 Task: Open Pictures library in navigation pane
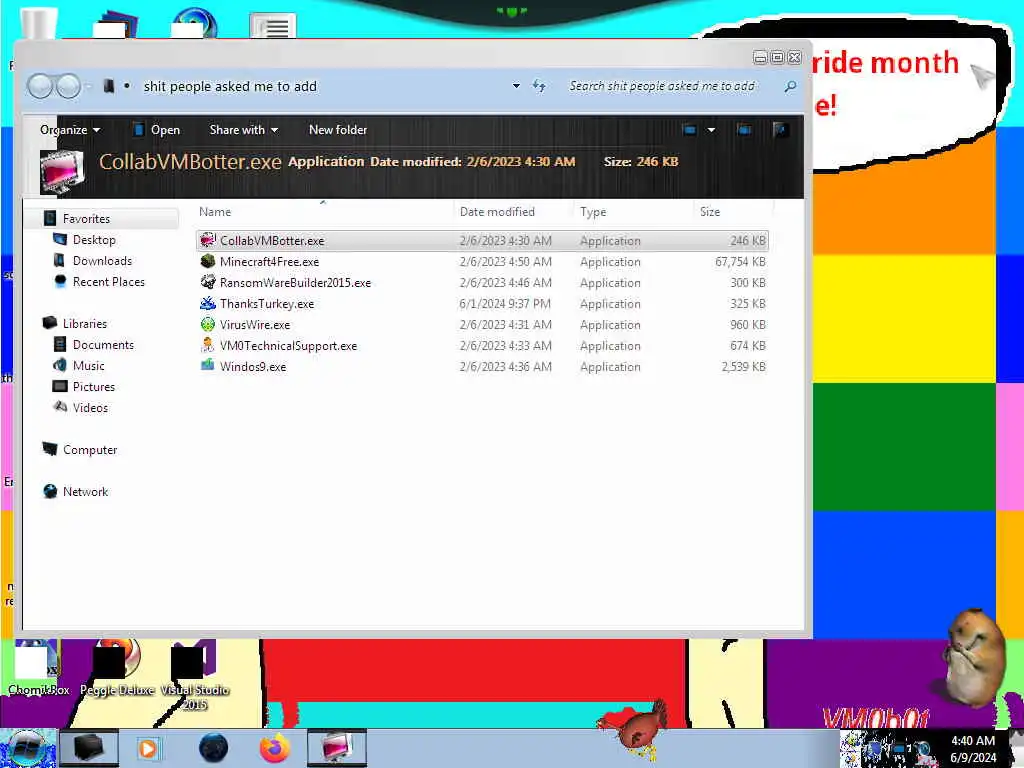pos(93,386)
